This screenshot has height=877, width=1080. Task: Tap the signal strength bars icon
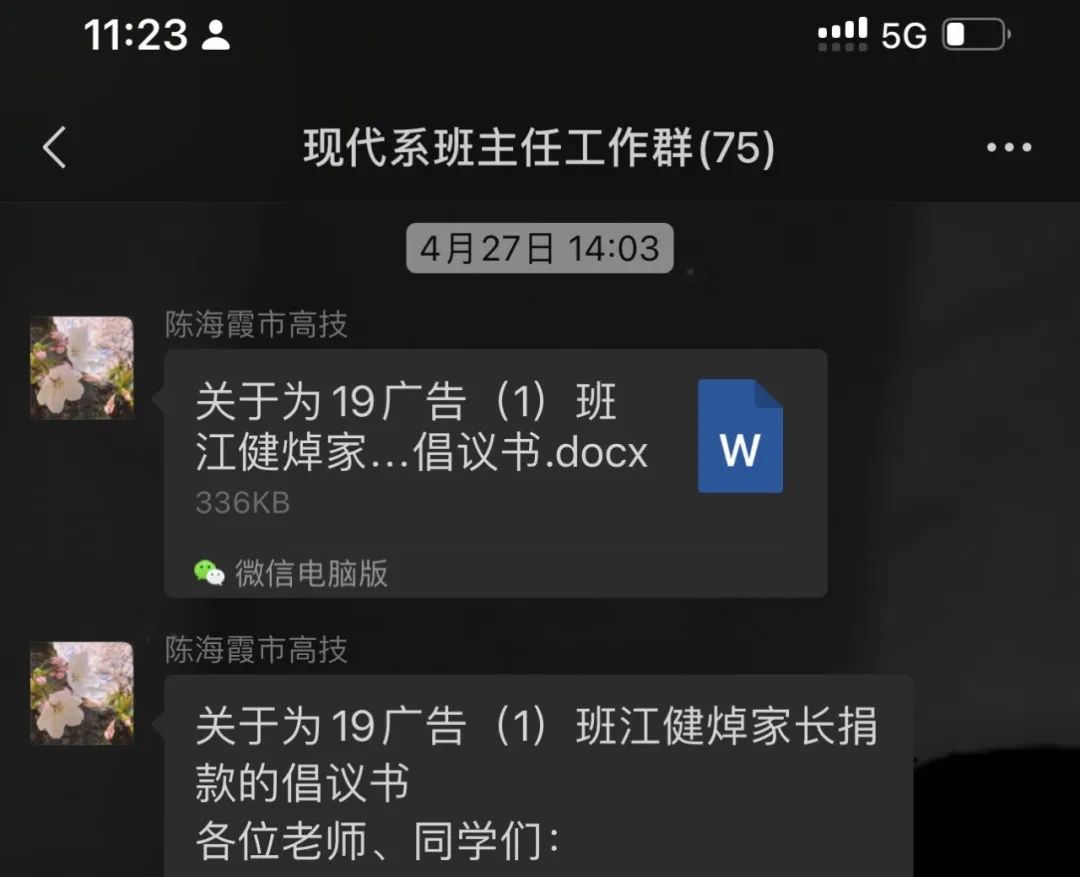842,34
